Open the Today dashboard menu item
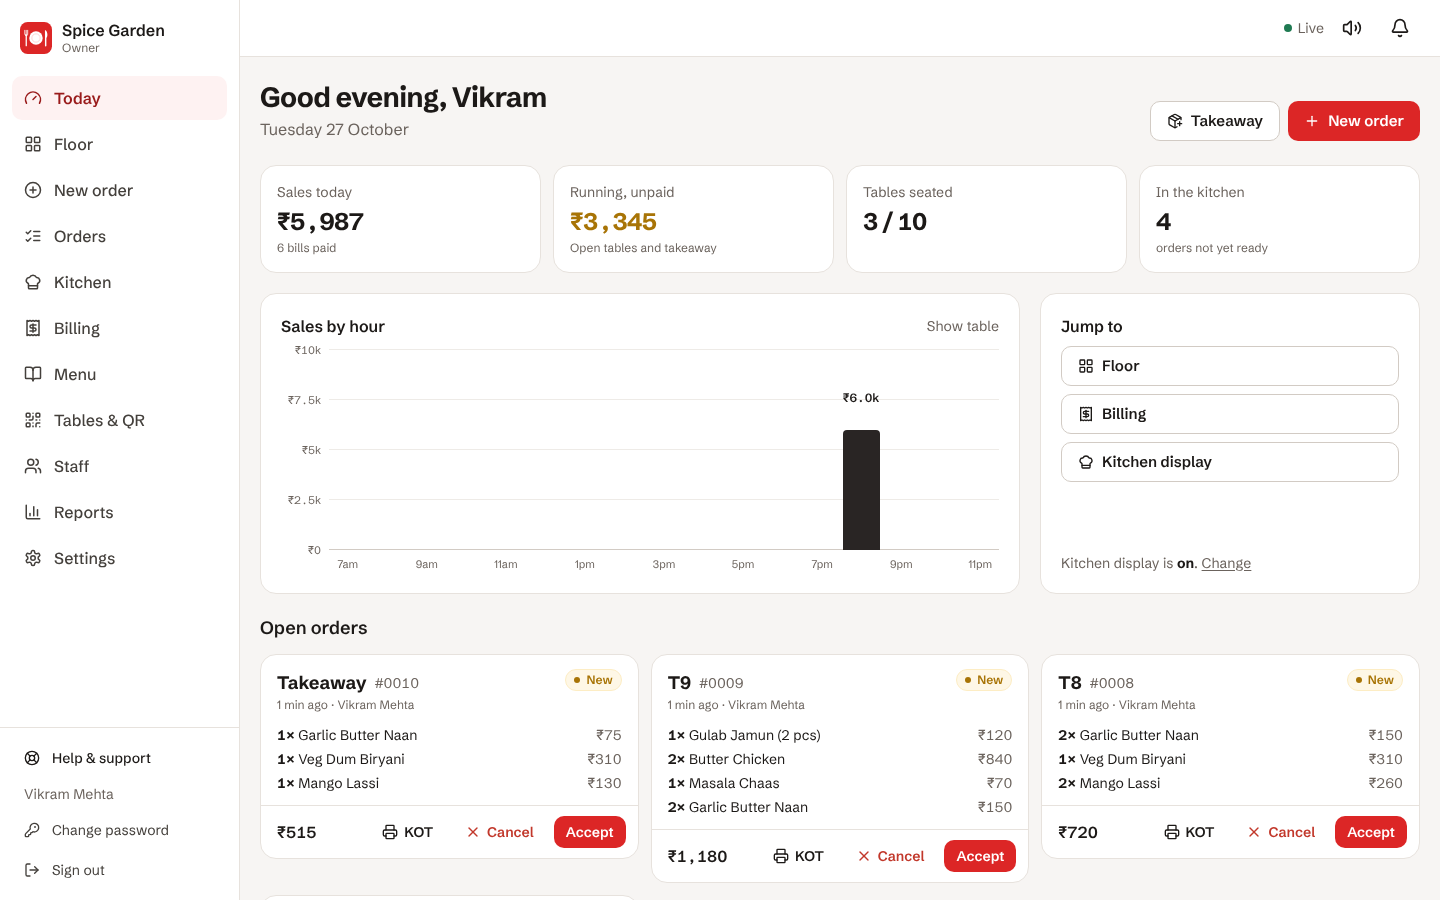The image size is (1440, 900). click(x=120, y=98)
